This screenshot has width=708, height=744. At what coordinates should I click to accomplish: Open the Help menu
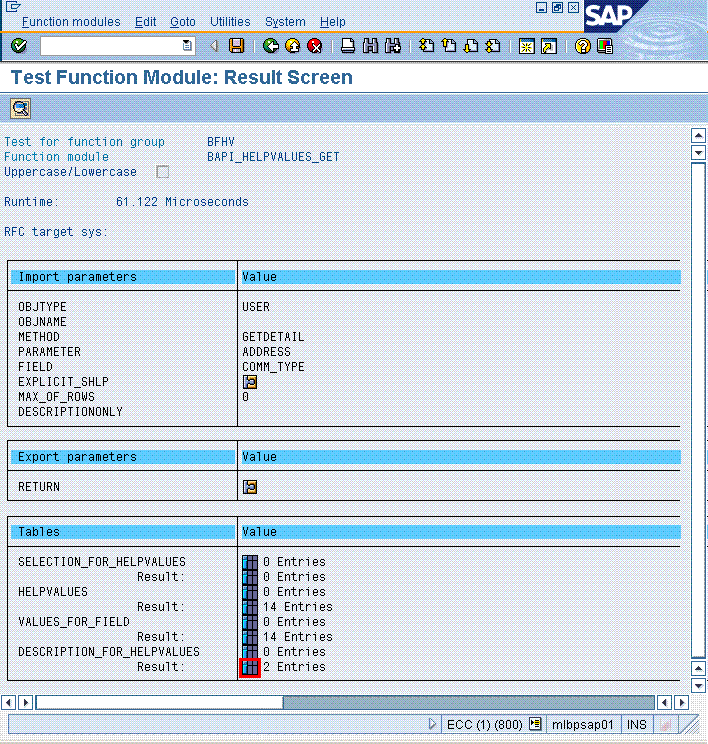point(333,22)
